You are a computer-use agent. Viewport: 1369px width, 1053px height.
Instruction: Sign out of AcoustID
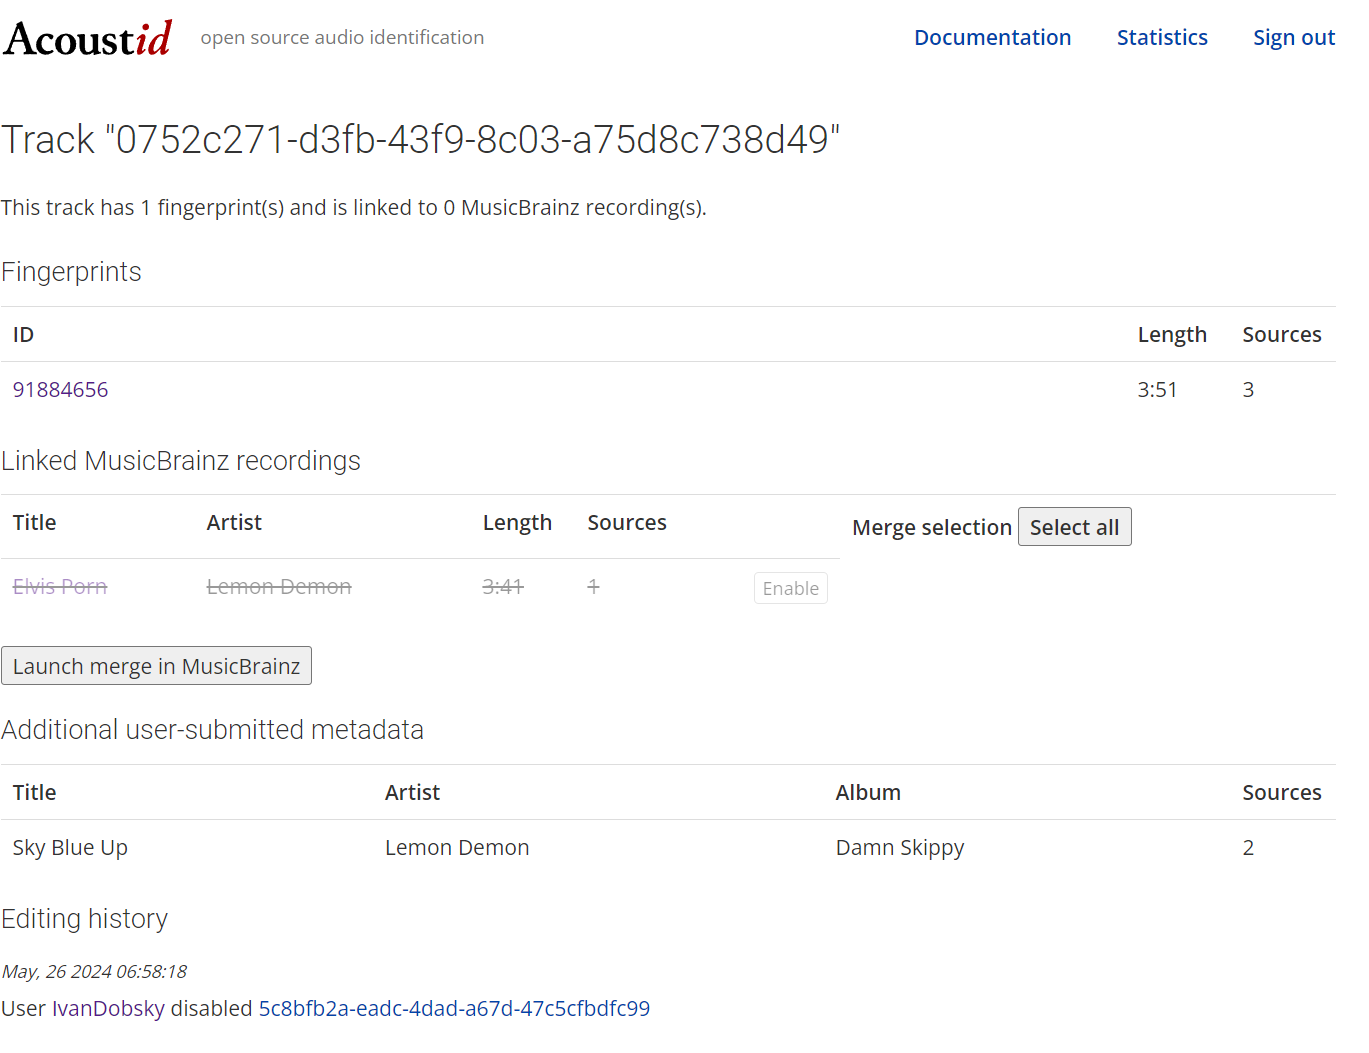[x=1293, y=37]
